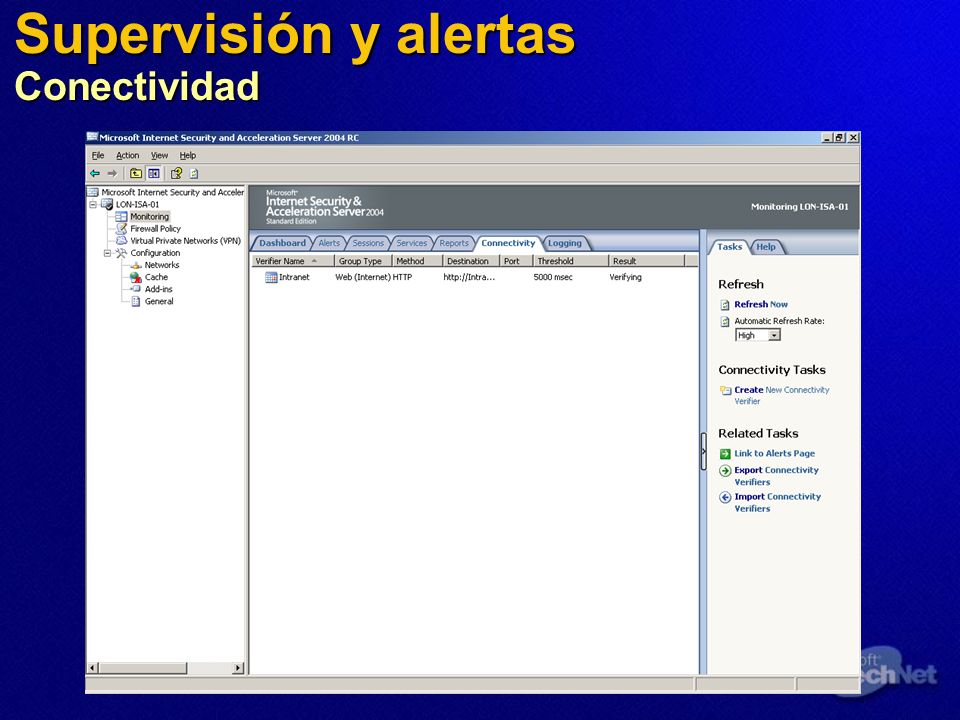The width and height of the screenshot is (960, 720).
Task: Collapse the Configuration tree node
Action: 107,253
